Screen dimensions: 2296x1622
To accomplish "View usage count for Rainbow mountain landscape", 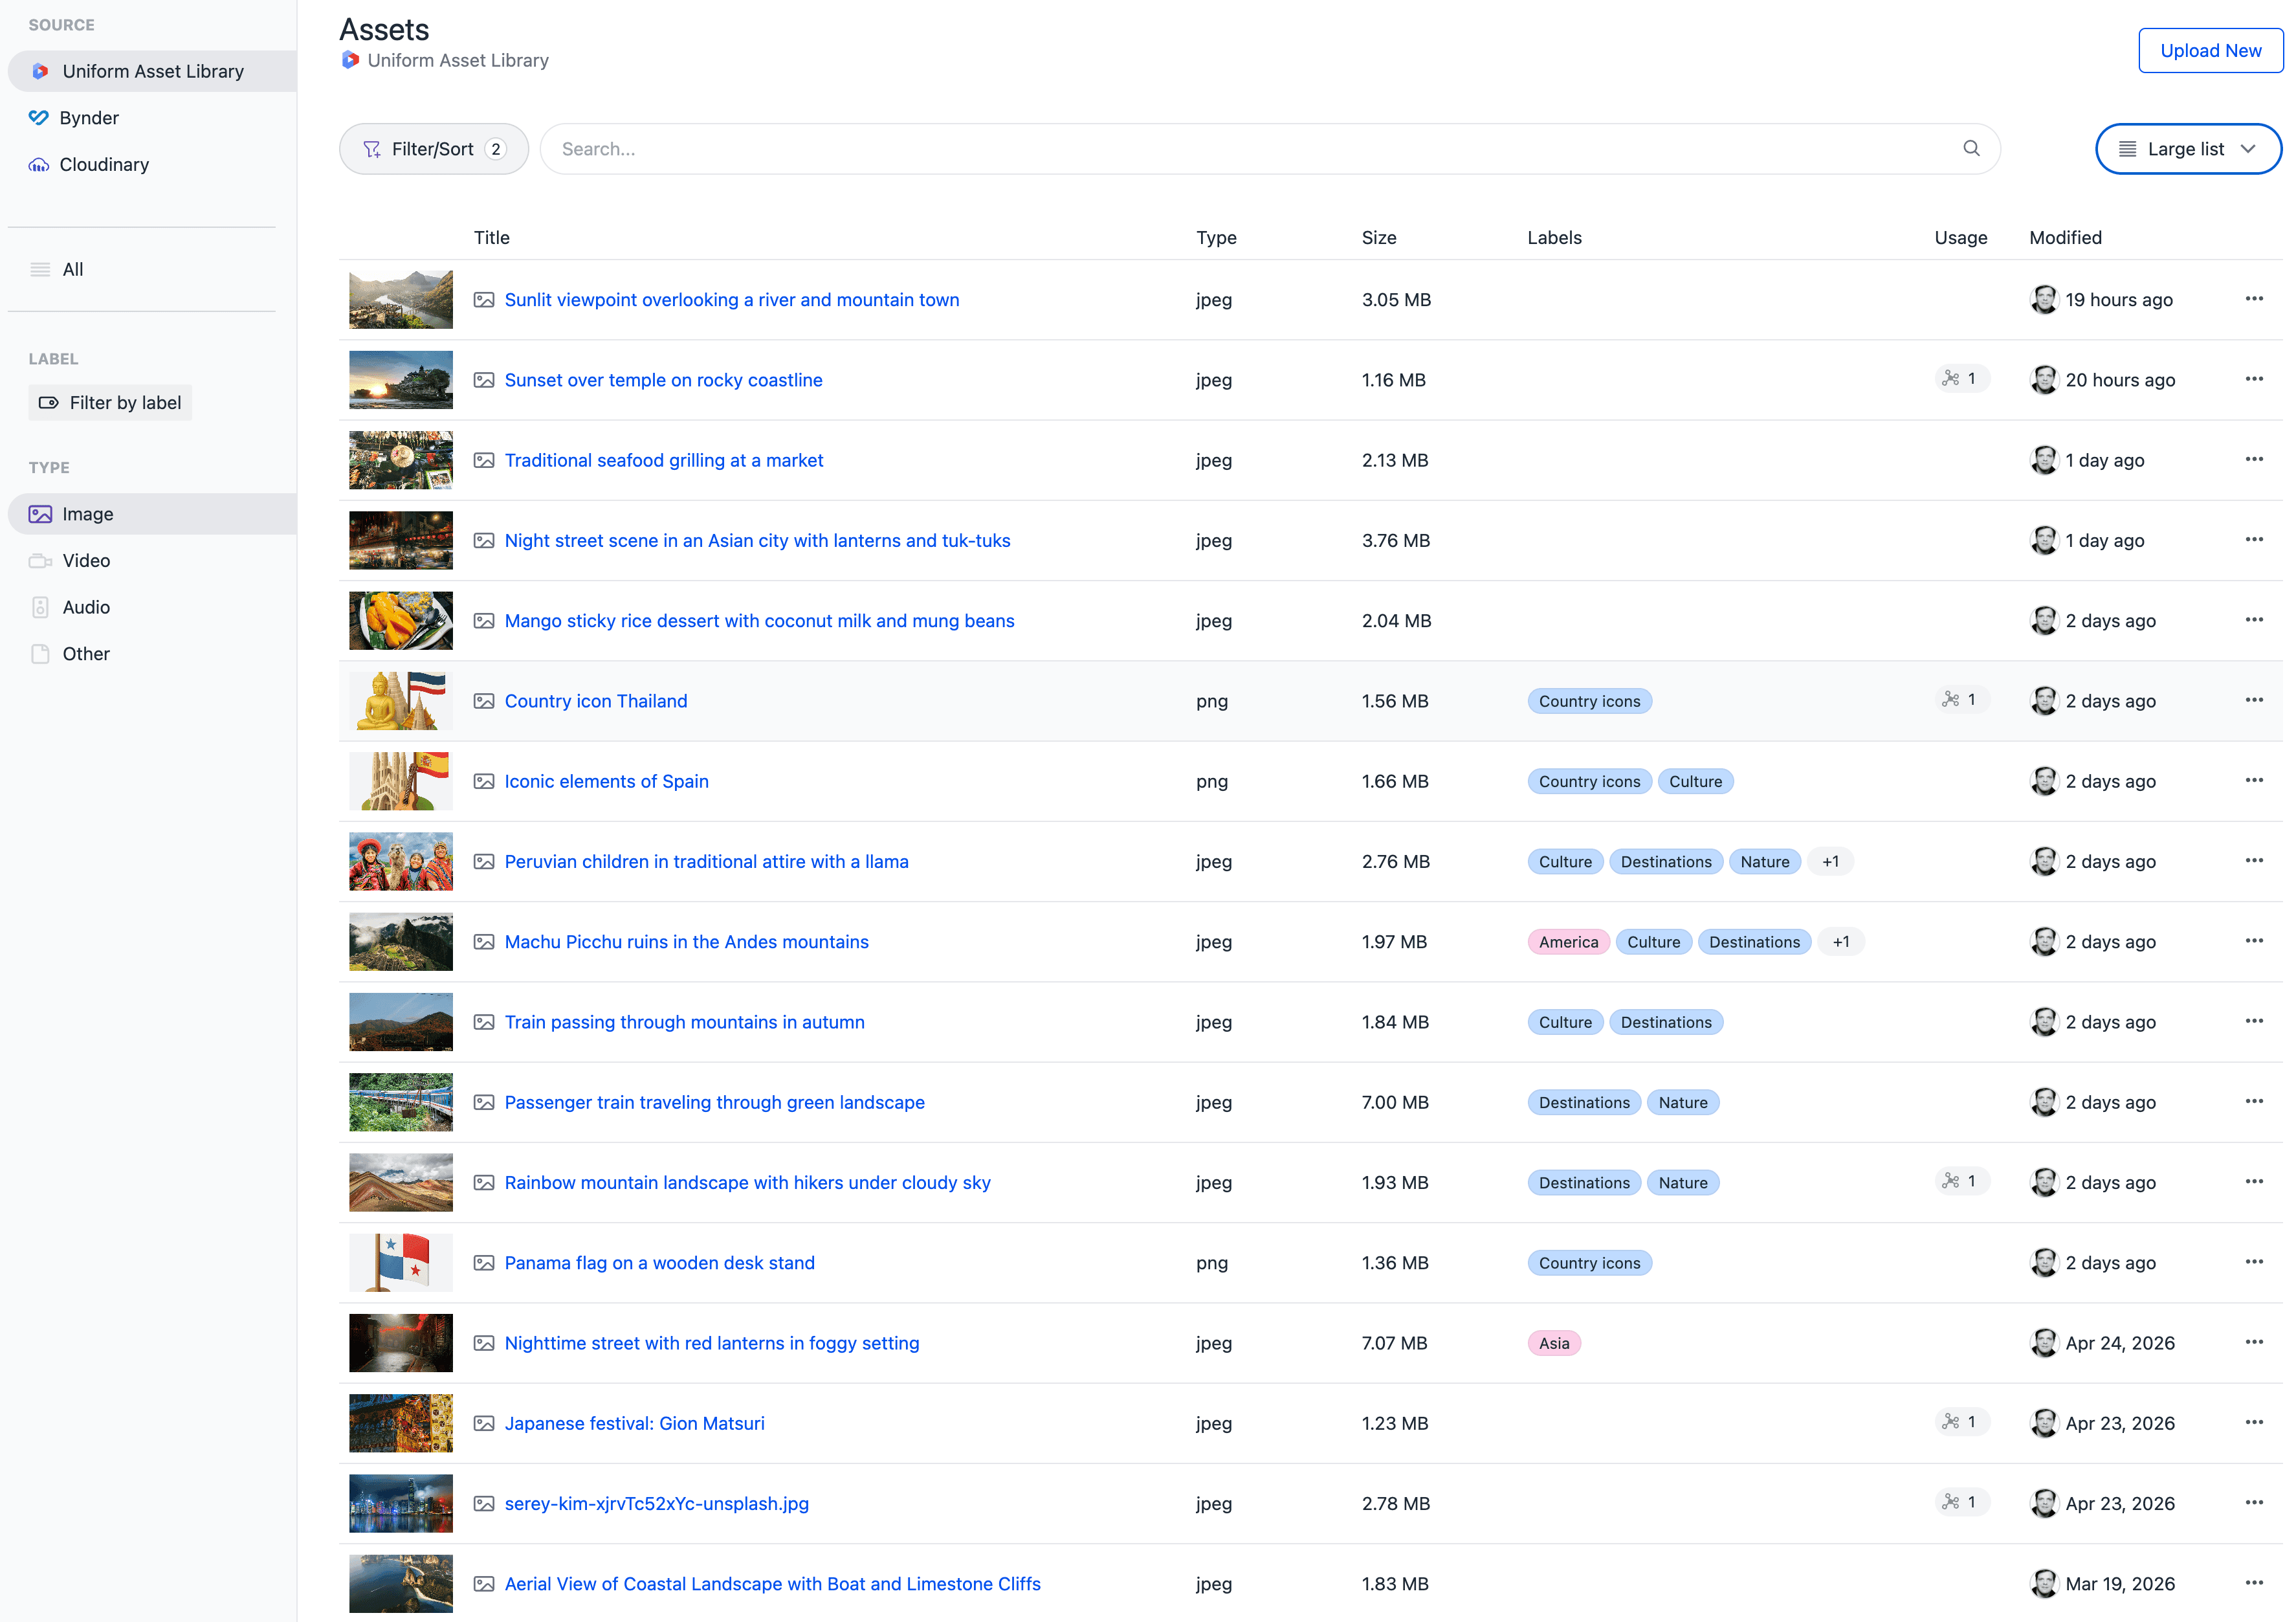I will (1961, 1182).
